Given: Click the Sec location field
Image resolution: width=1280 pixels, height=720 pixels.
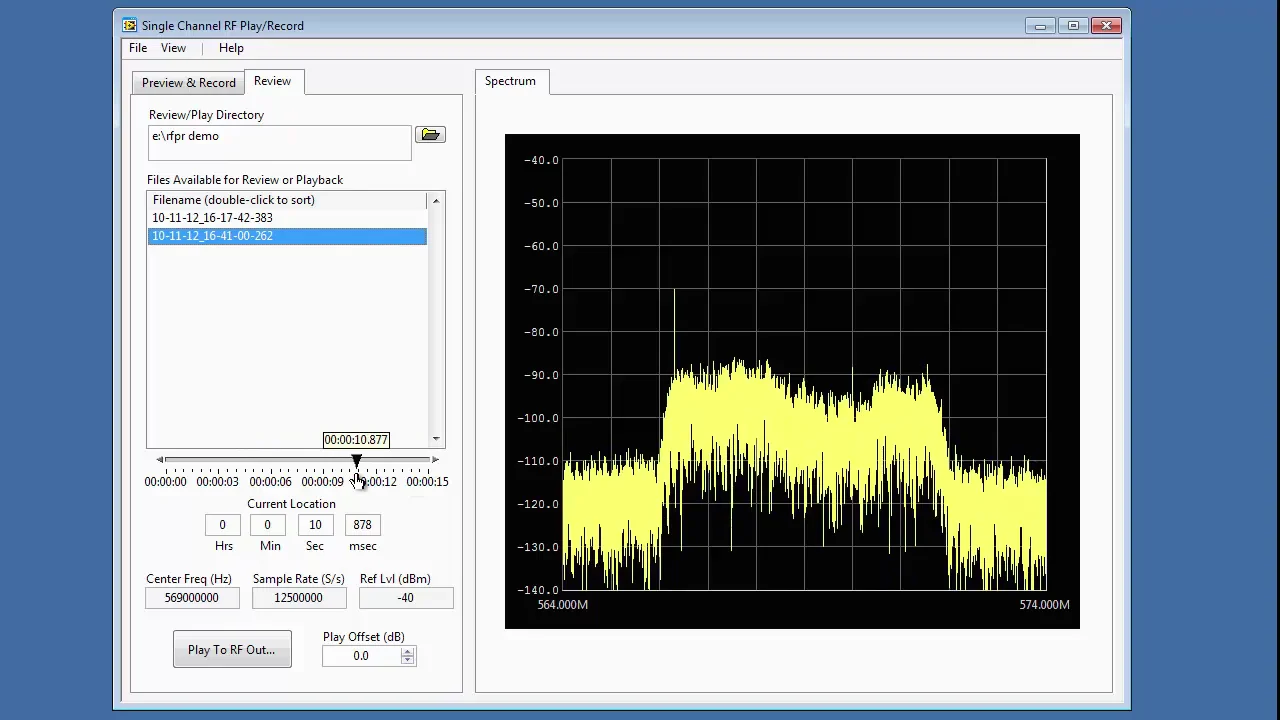Looking at the screenshot, I should click(315, 525).
